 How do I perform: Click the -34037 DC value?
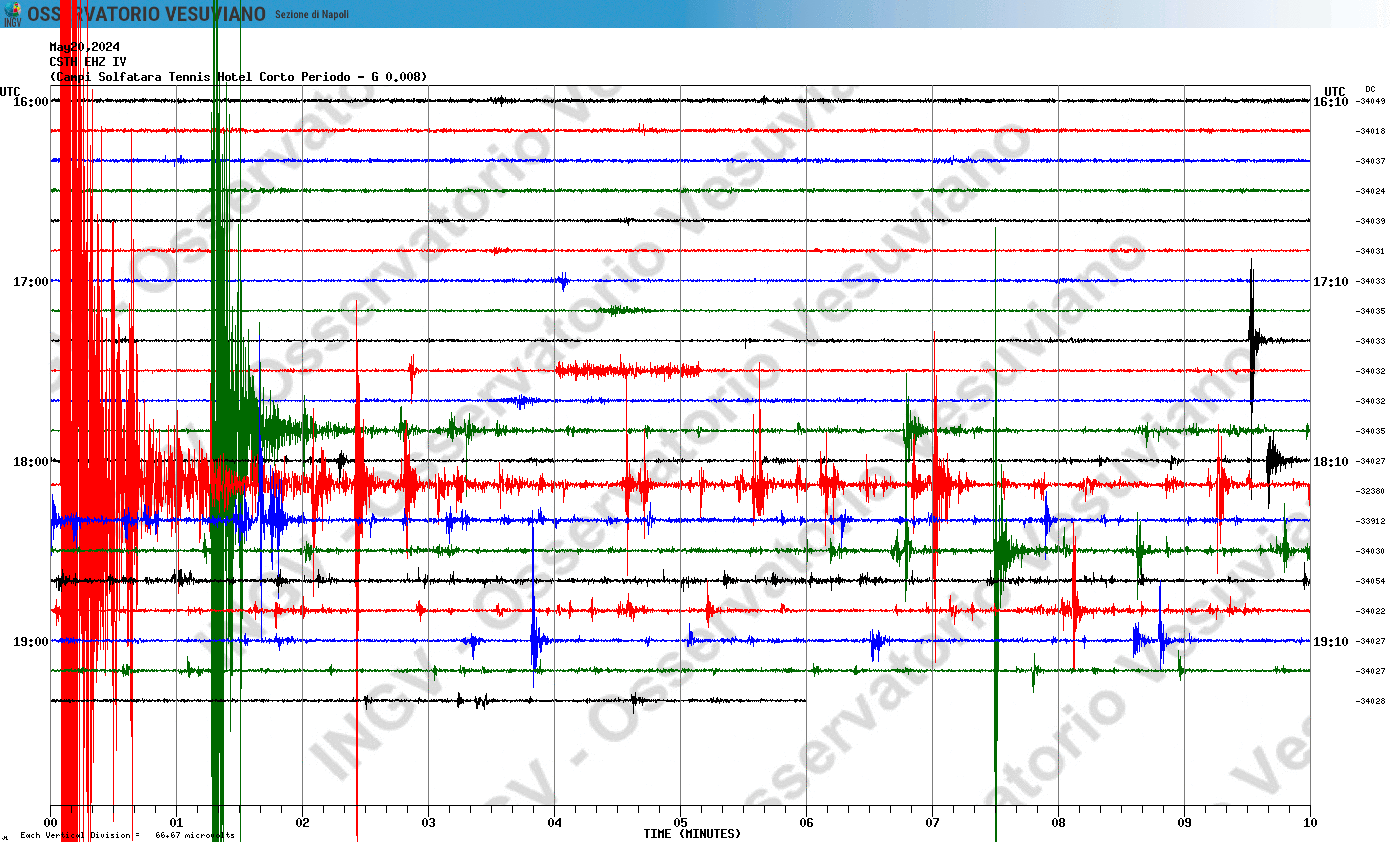point(1371,161)
